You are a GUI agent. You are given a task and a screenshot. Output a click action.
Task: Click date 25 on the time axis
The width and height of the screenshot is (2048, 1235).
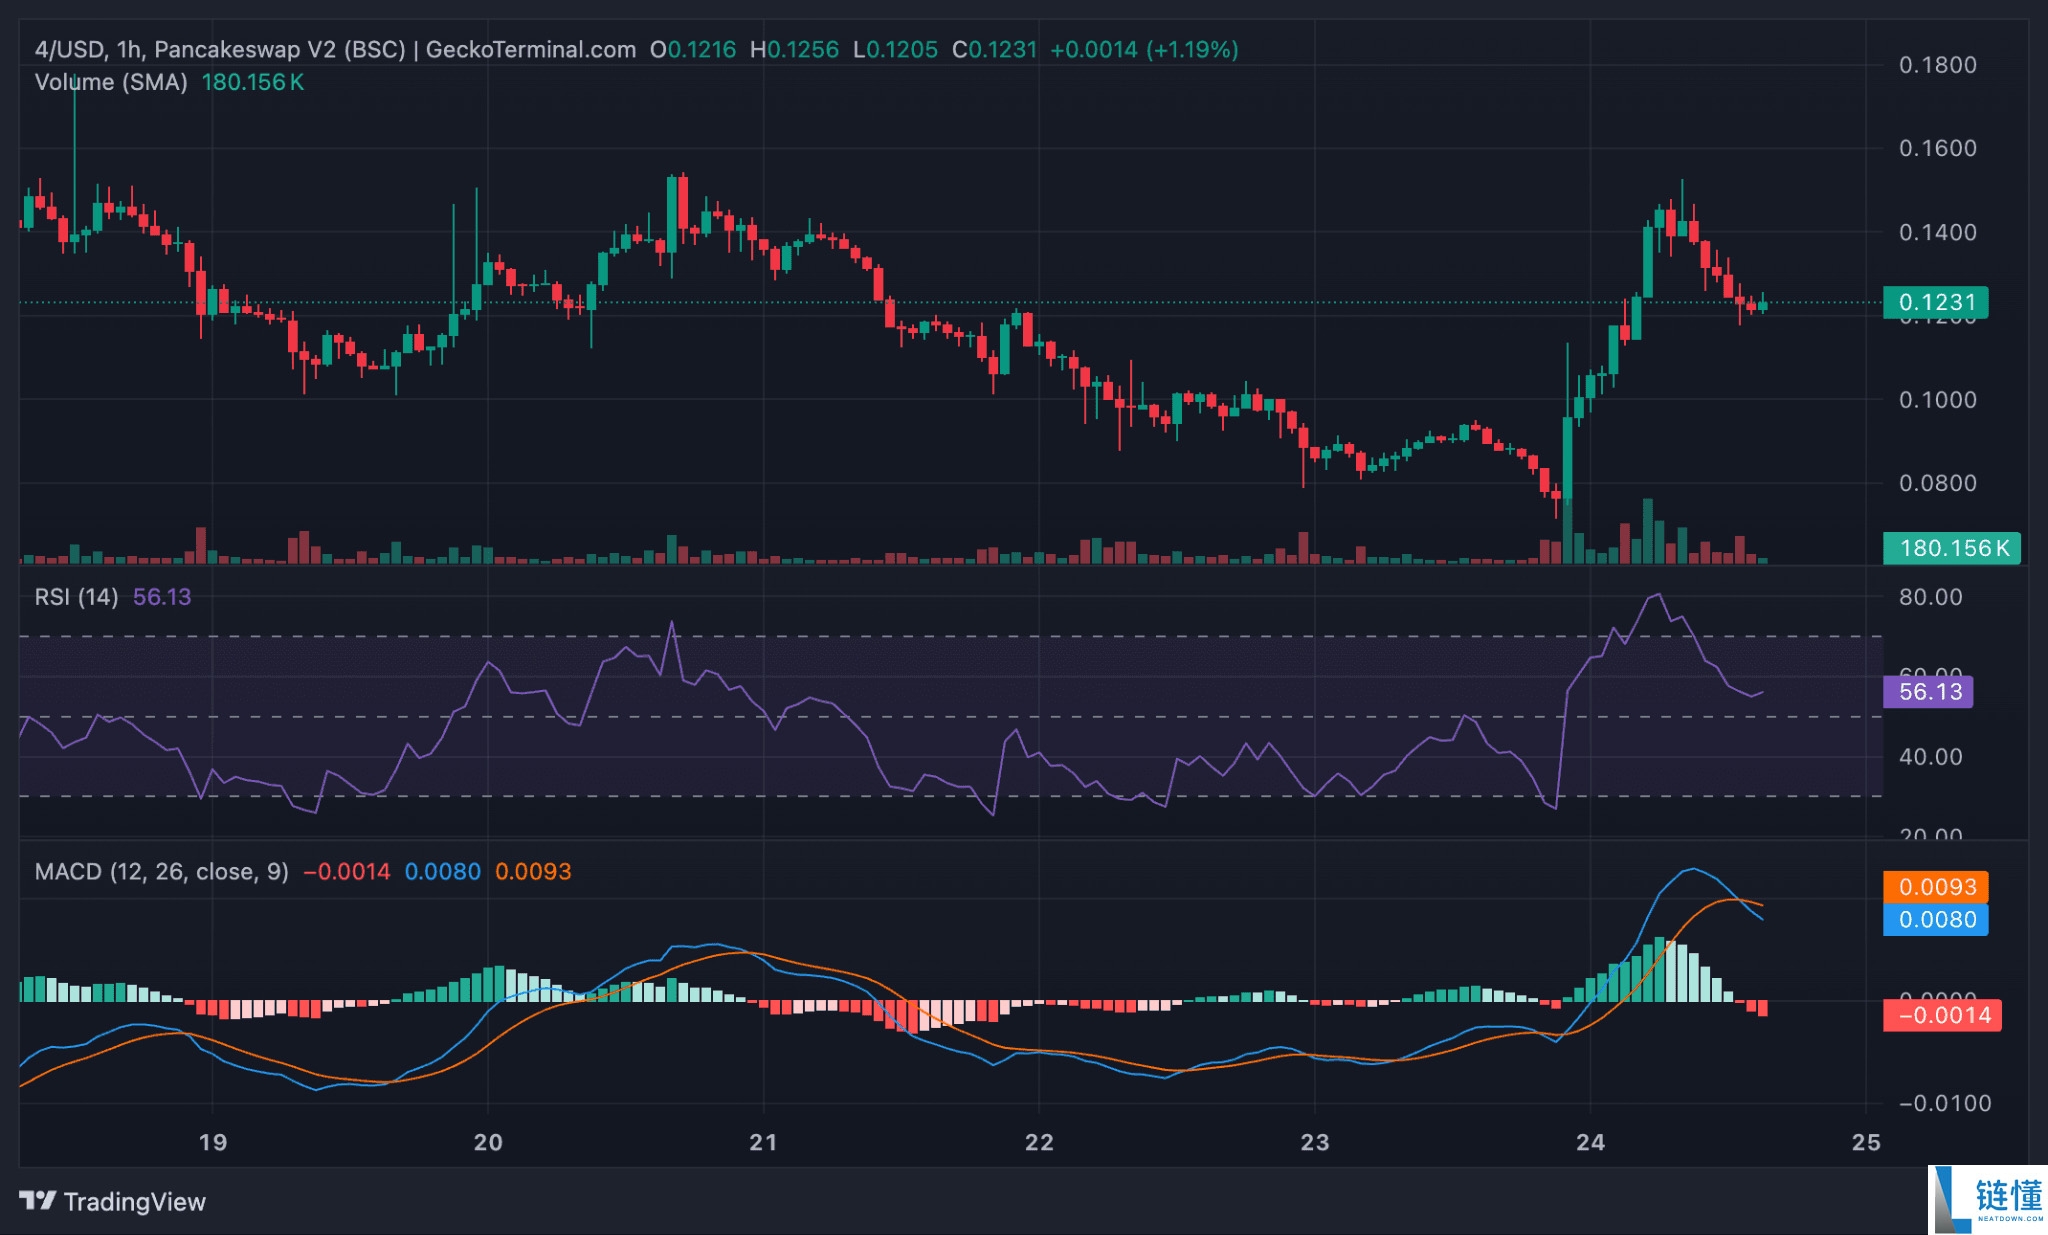[x=1866, y=1142]
